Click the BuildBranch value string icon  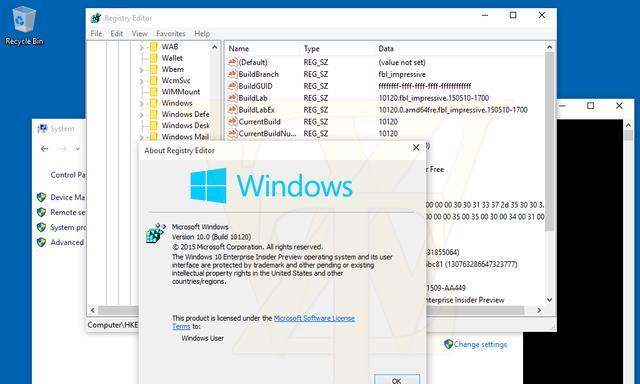232,74
